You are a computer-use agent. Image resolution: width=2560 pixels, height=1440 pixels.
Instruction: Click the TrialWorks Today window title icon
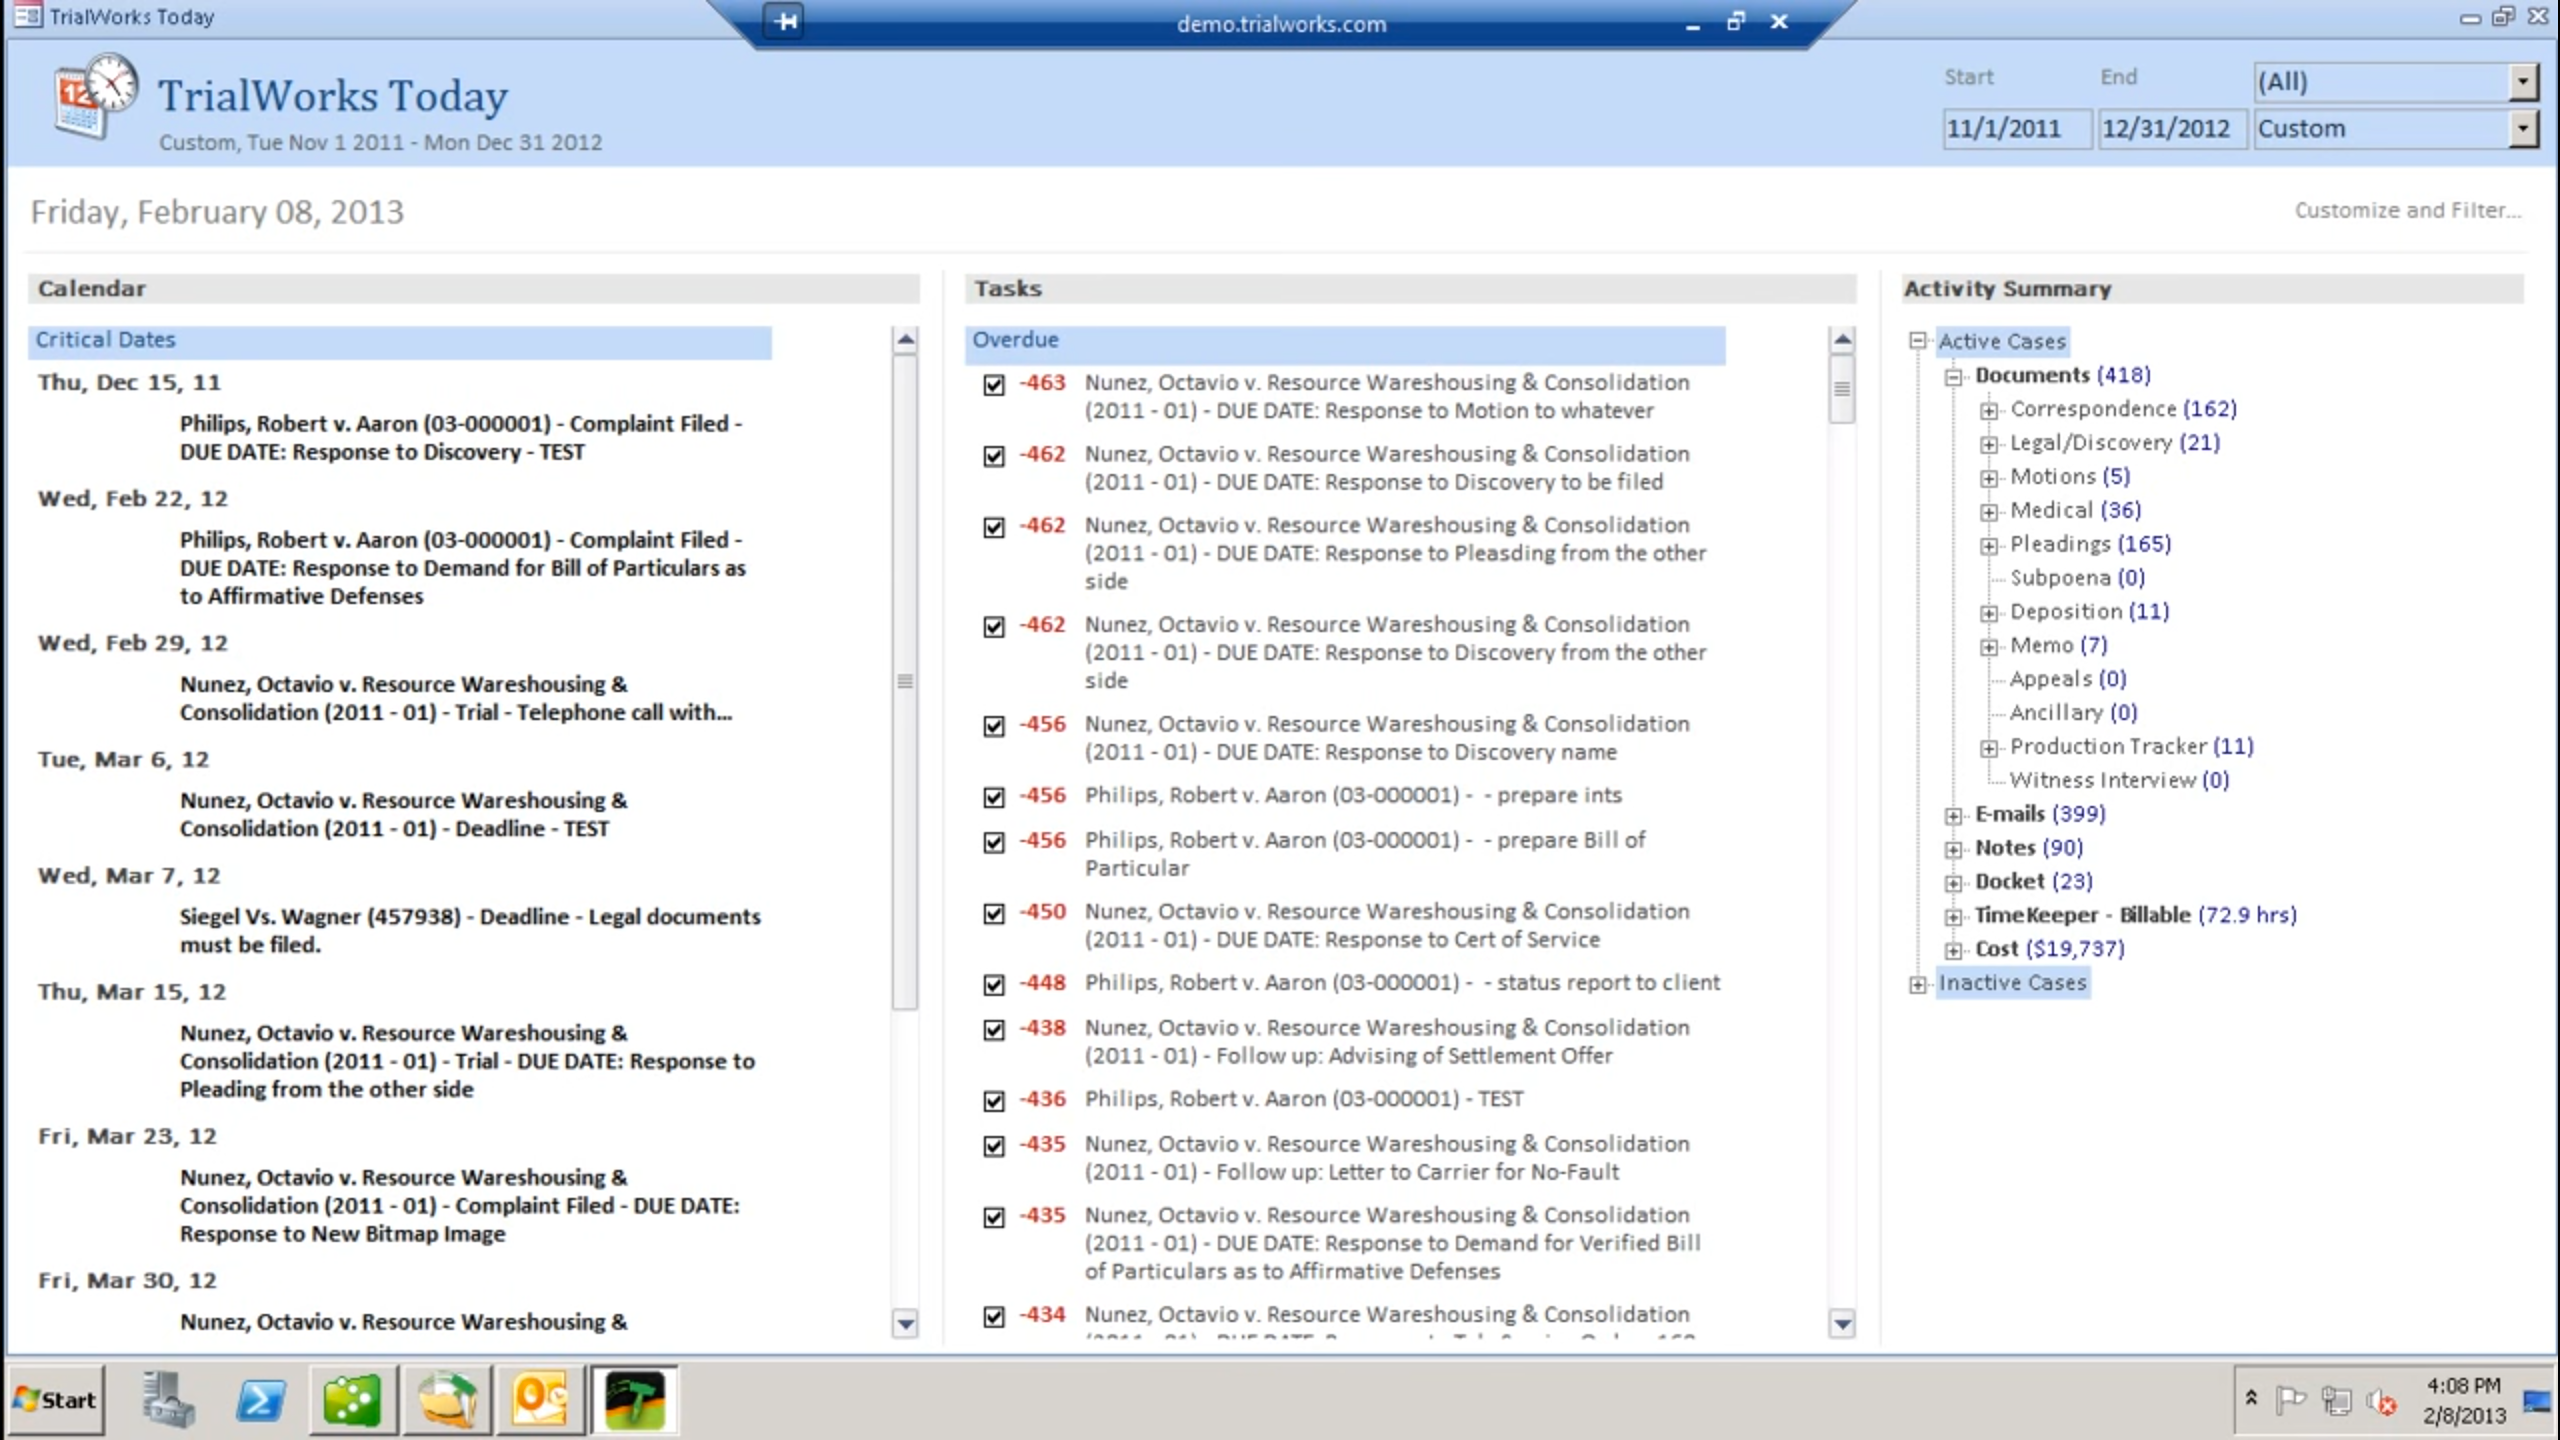pos(27,16)
